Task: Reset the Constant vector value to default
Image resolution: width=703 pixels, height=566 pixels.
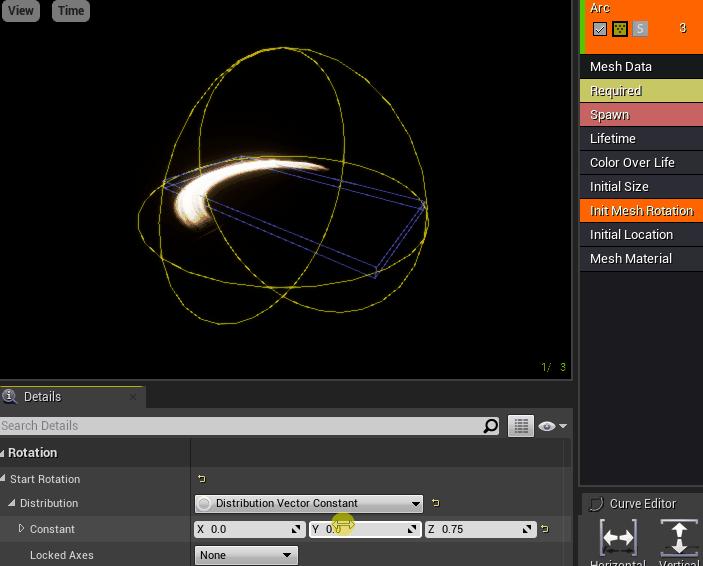Action: (x=544, y=529)
